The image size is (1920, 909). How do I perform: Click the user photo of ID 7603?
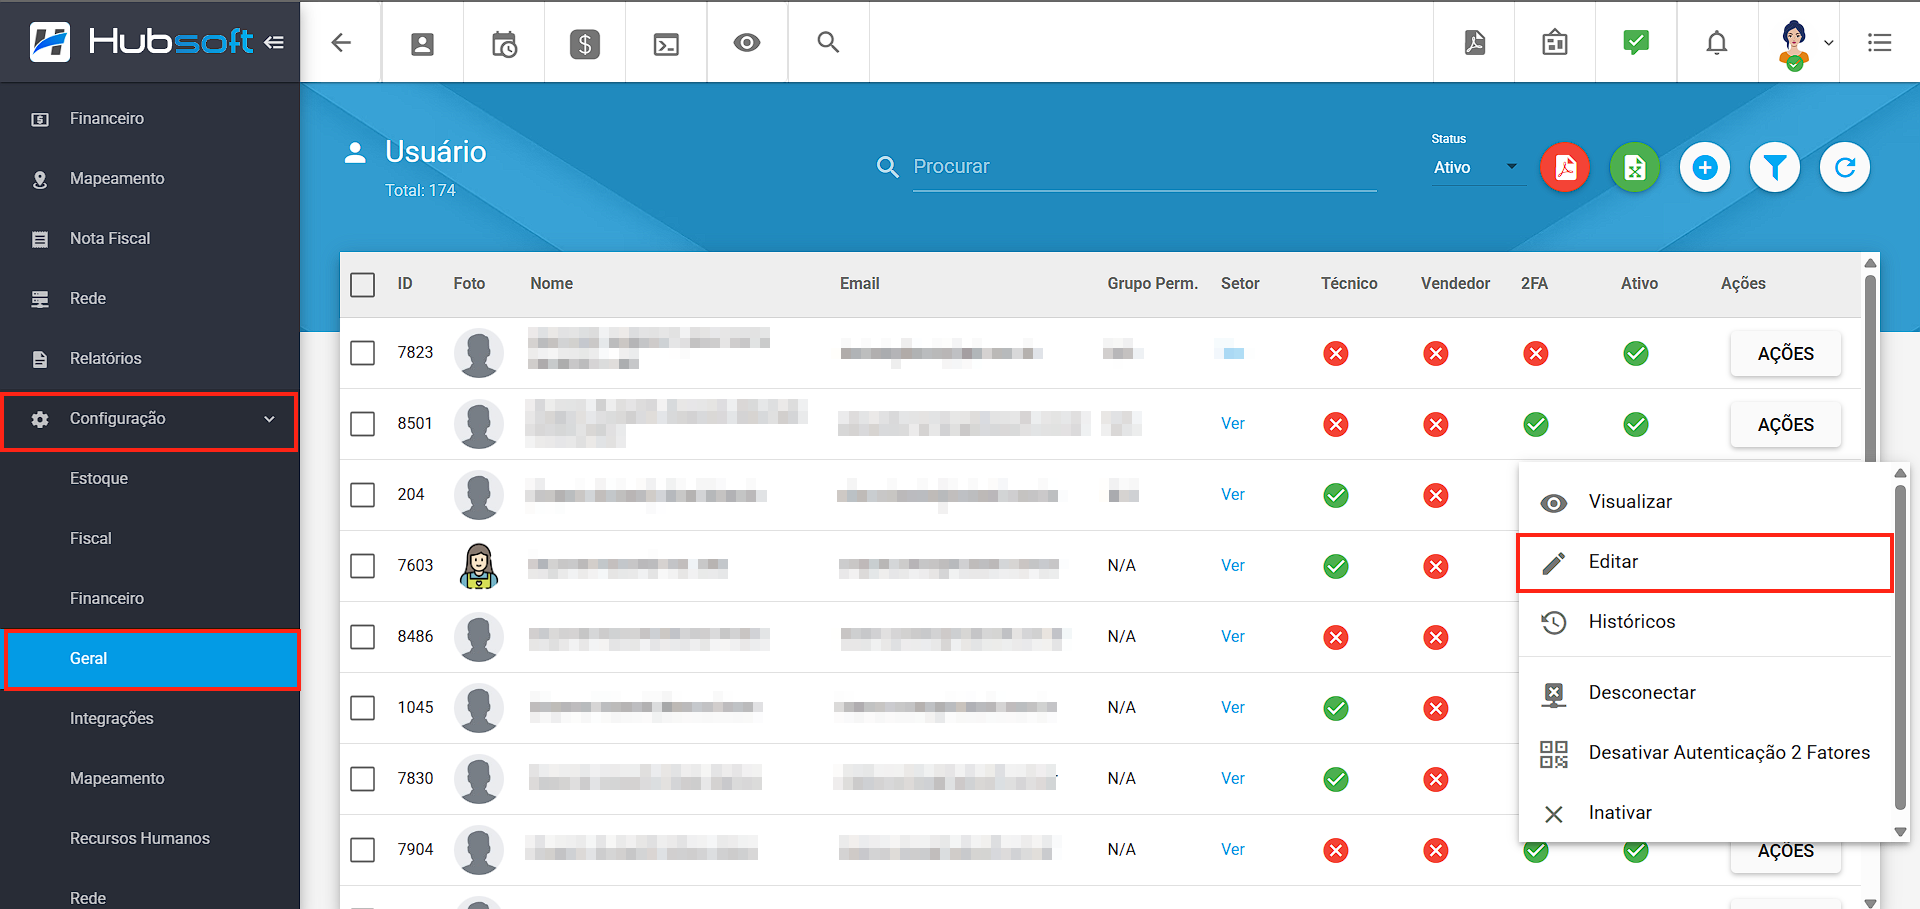(479, 566)
